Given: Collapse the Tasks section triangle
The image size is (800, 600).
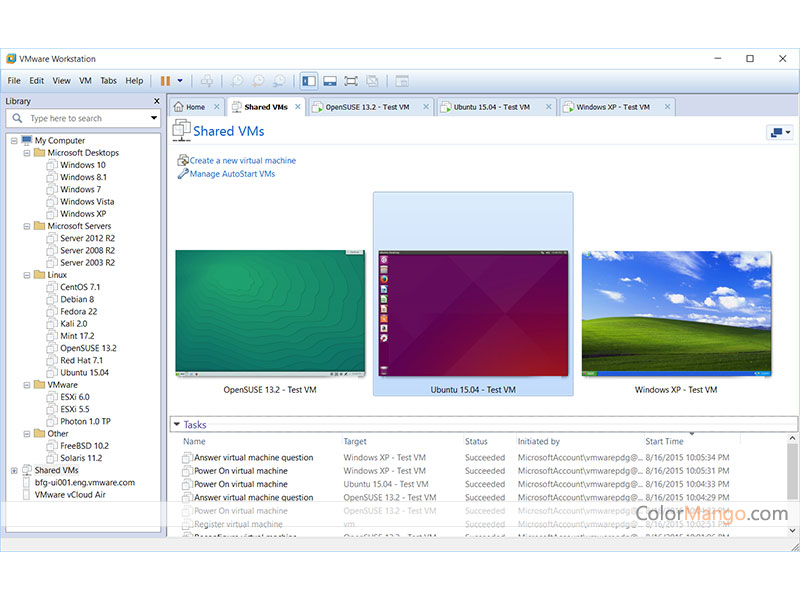Looking at the screenshot, I should pos(176,425).
